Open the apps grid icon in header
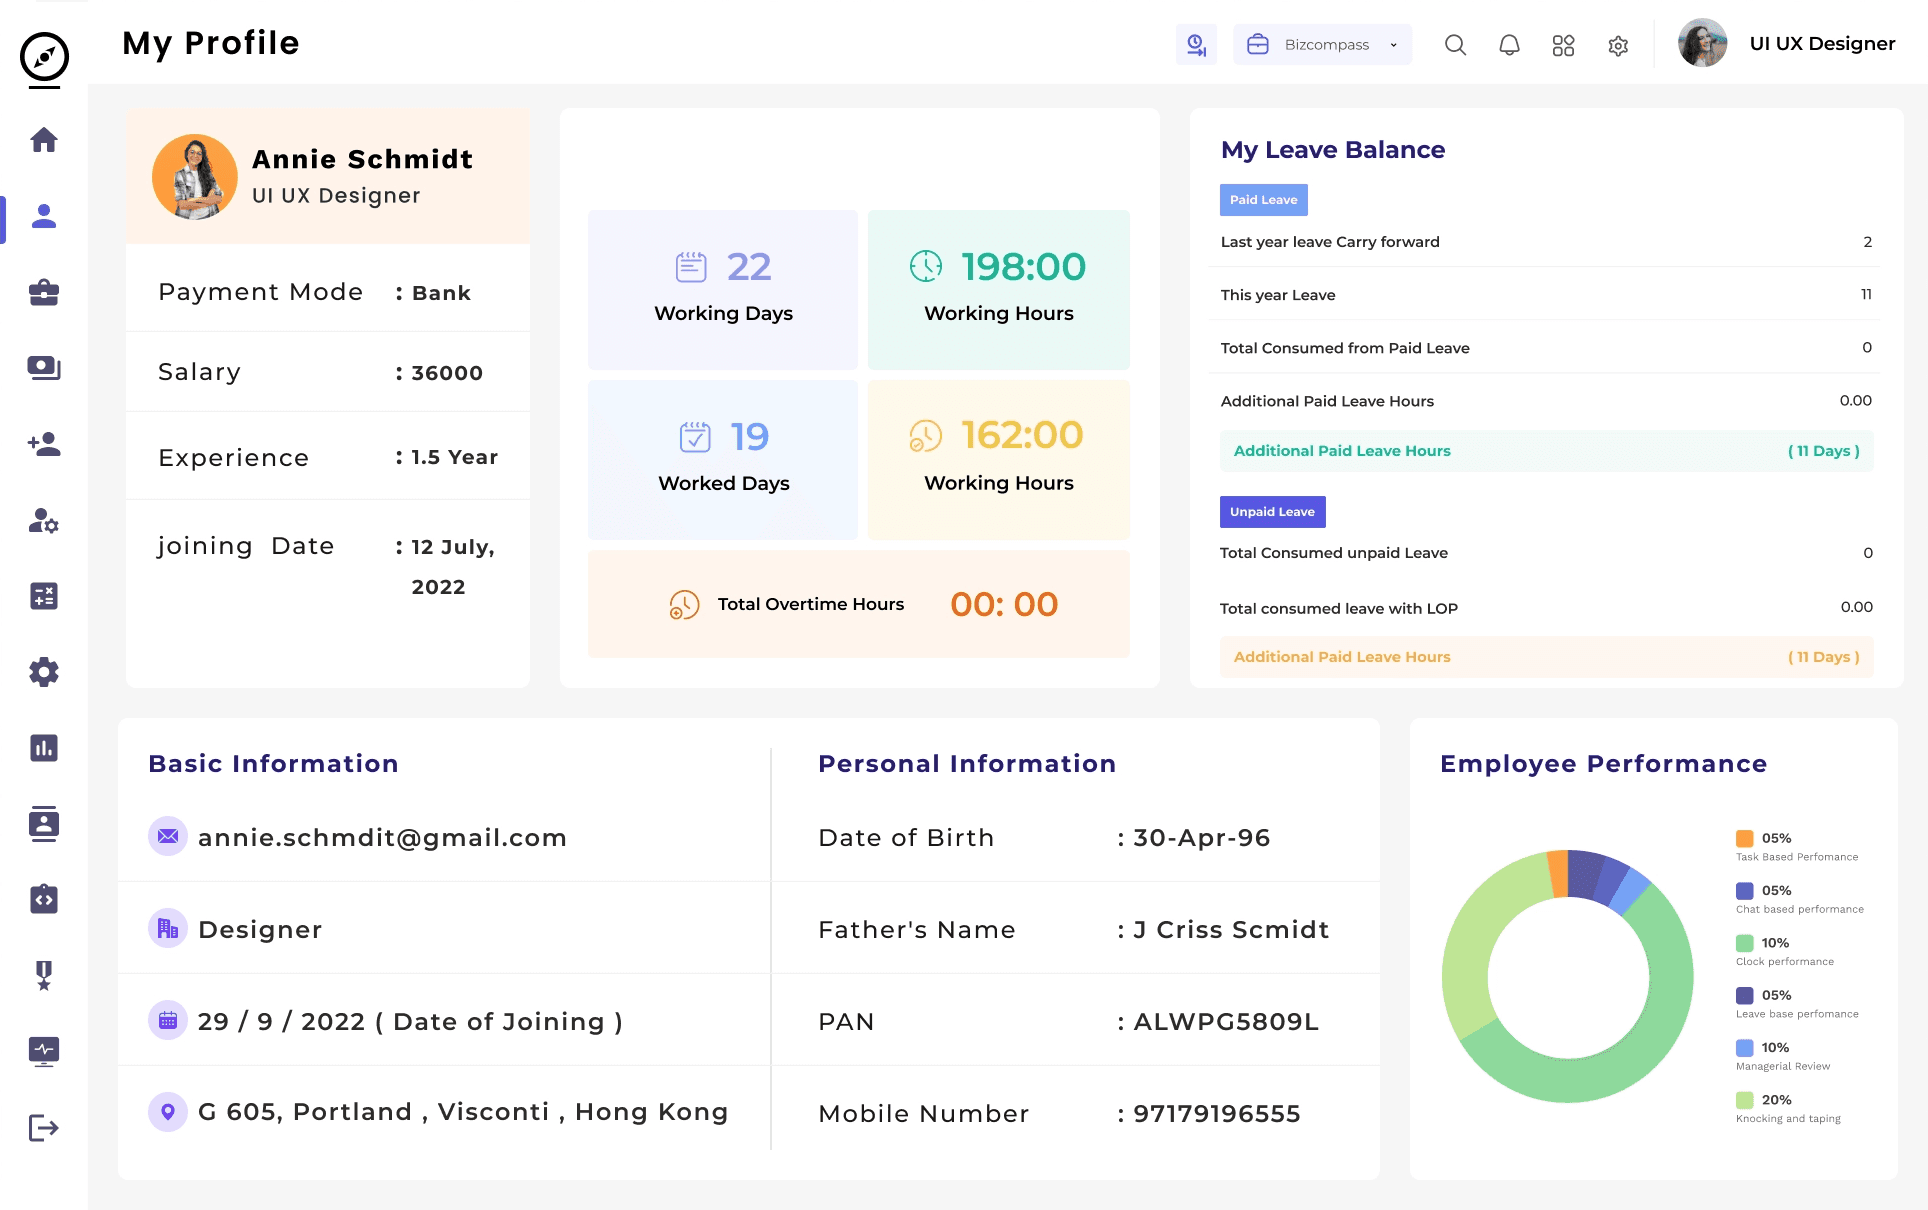Screen dimensions: 1928x1210 (x=1563, y=45)
